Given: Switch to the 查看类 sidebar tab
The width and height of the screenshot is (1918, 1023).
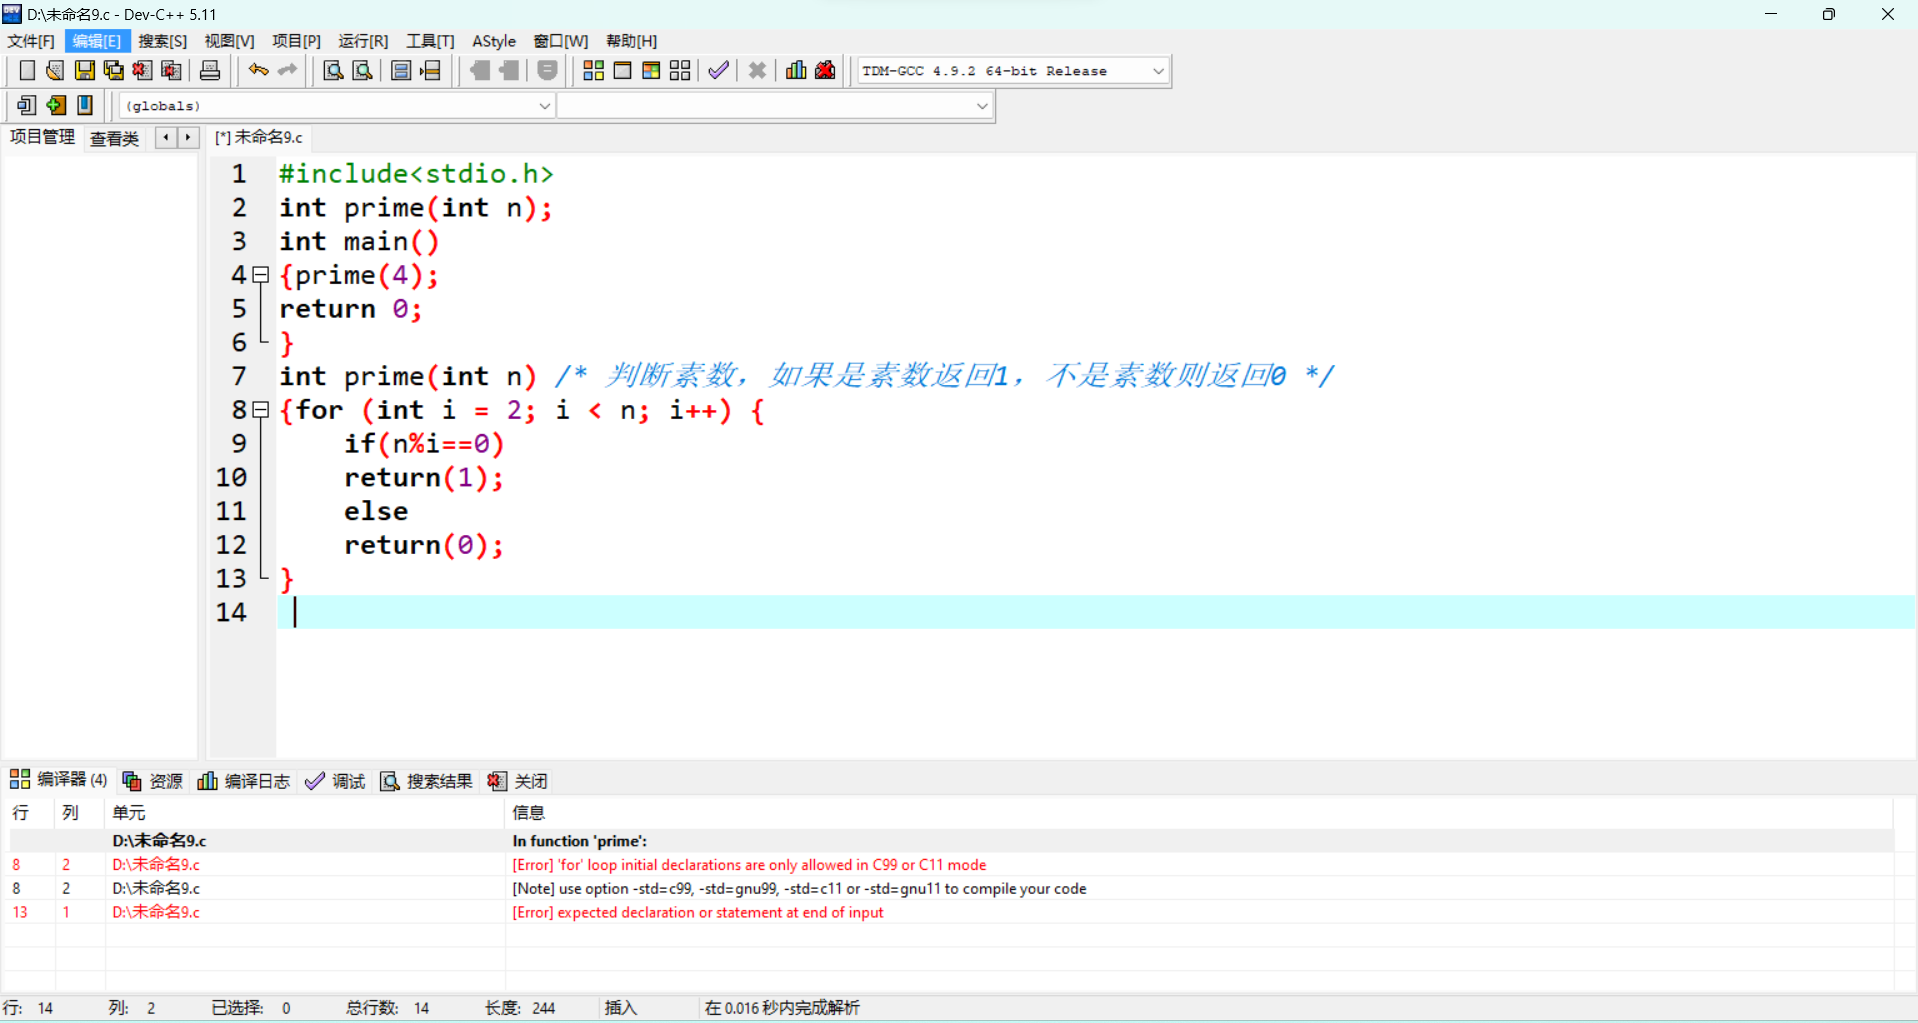Looking at the screenshot, I should pyautogui.click(x=114, y=138).
